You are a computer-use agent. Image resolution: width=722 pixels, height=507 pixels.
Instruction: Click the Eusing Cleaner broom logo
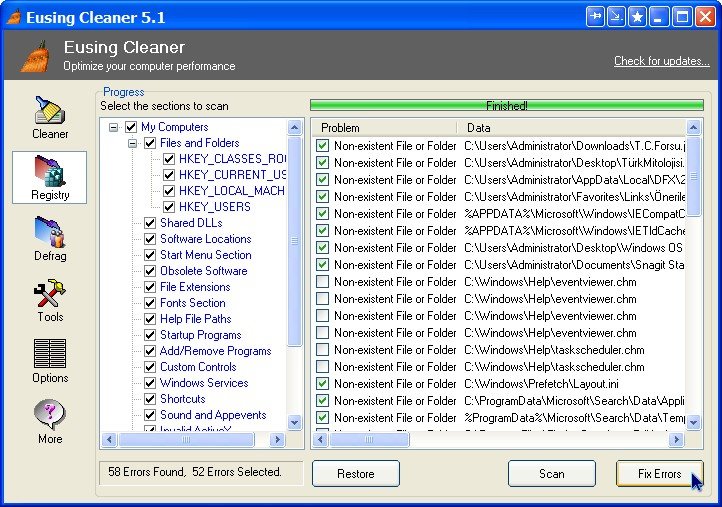[36, 56]
